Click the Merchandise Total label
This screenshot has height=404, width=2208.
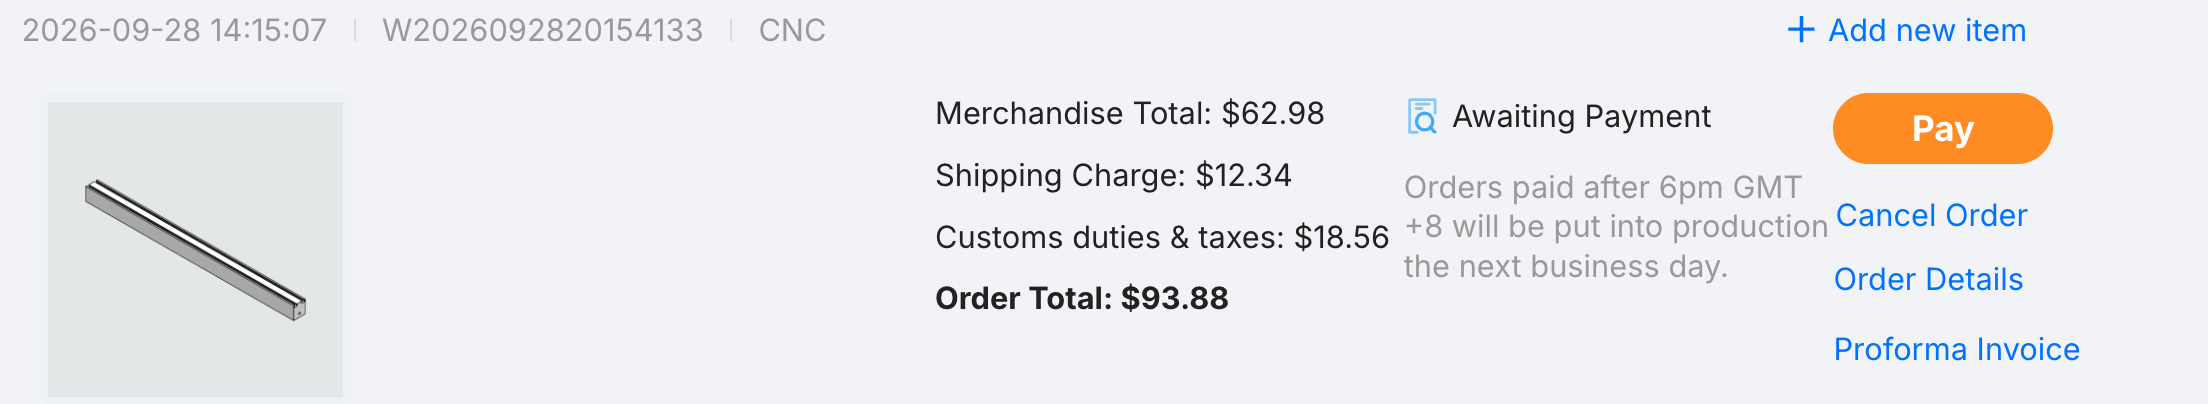(1074, 113)
